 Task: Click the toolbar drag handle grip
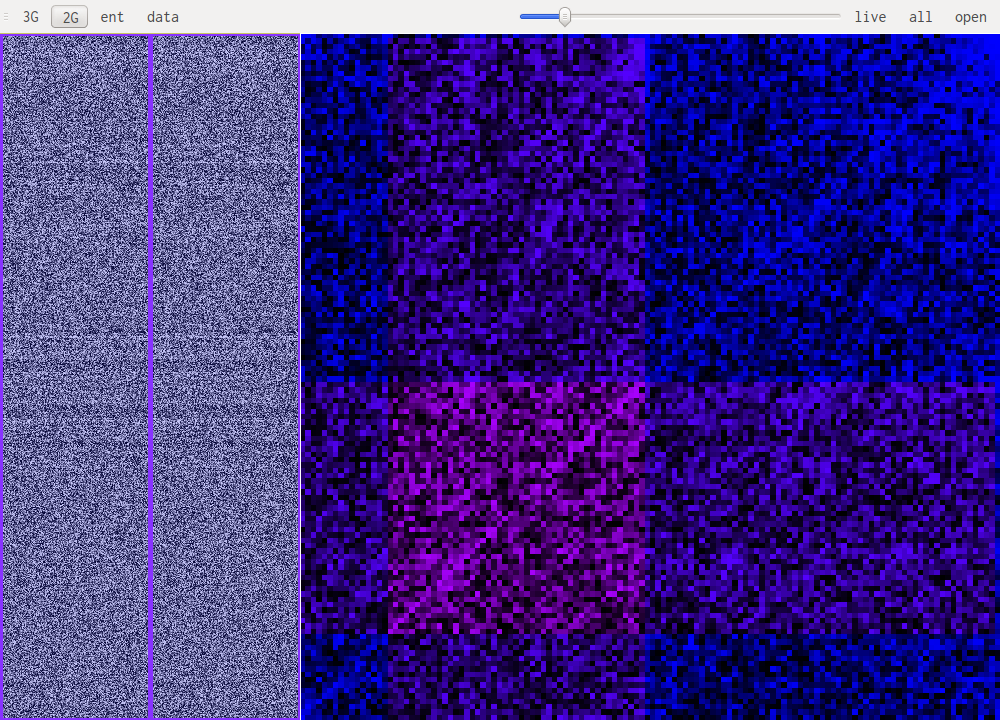[x=6, y=17]
